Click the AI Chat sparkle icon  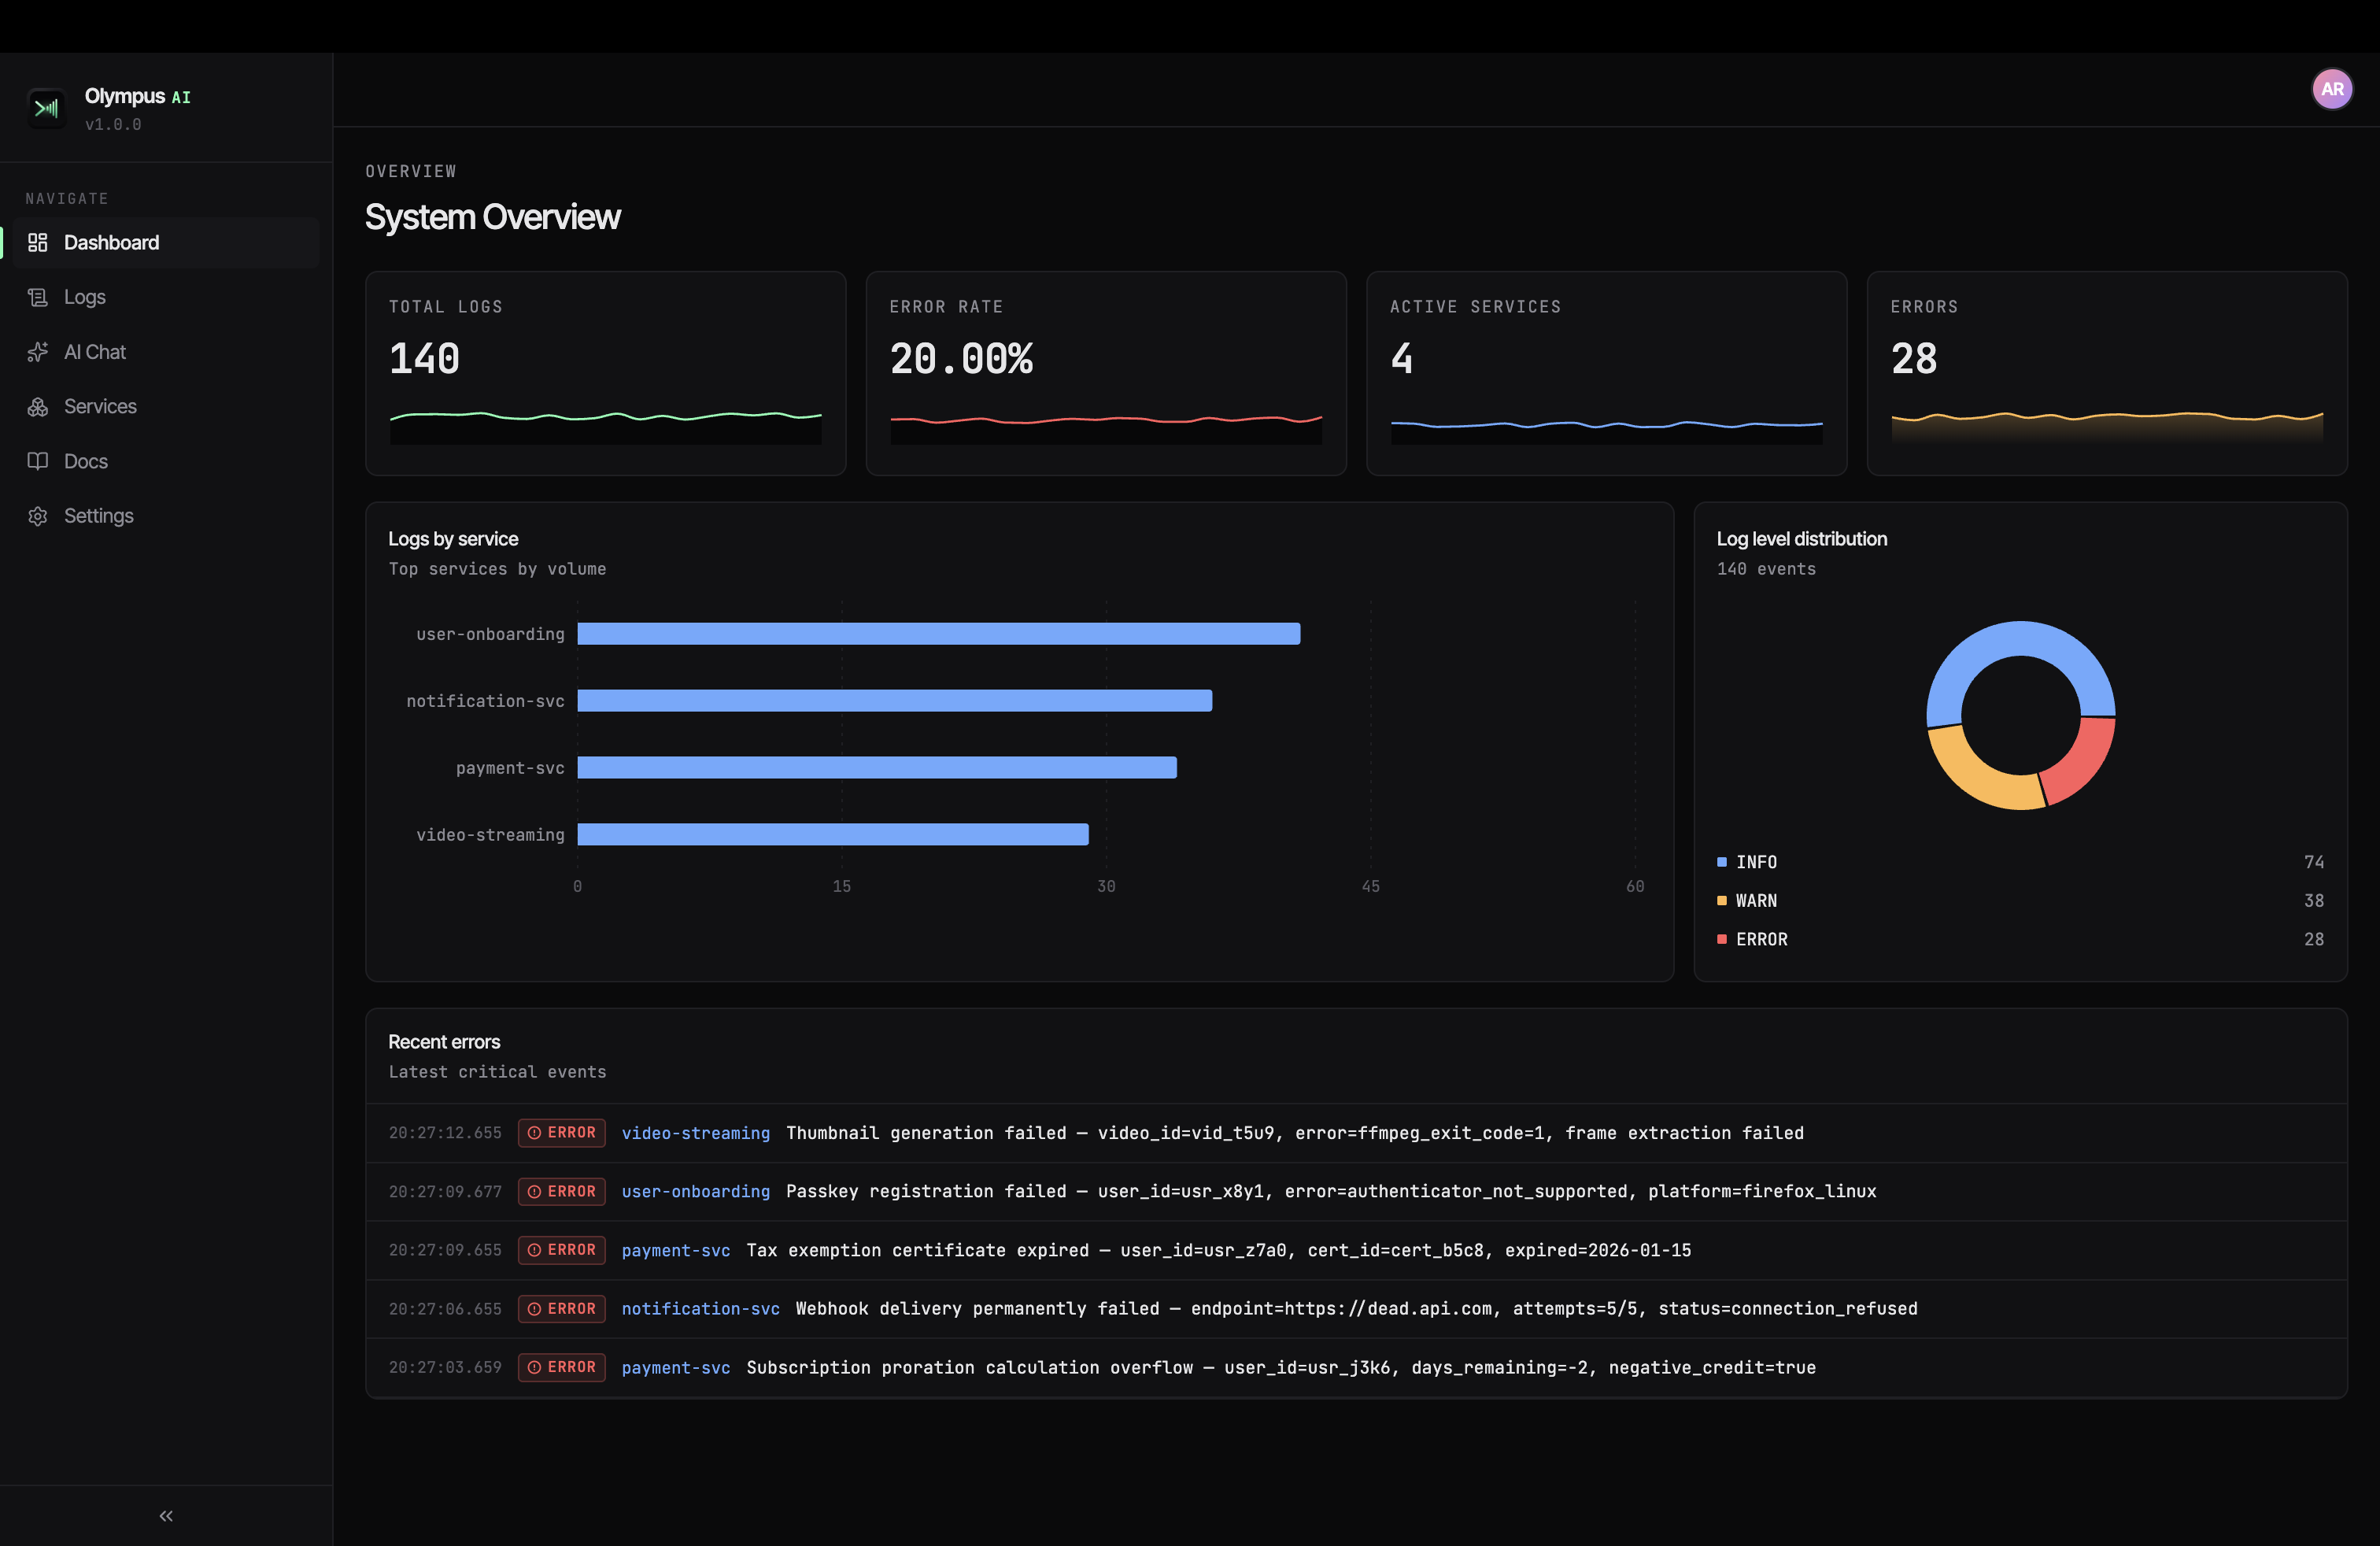(x=38, y=352)
